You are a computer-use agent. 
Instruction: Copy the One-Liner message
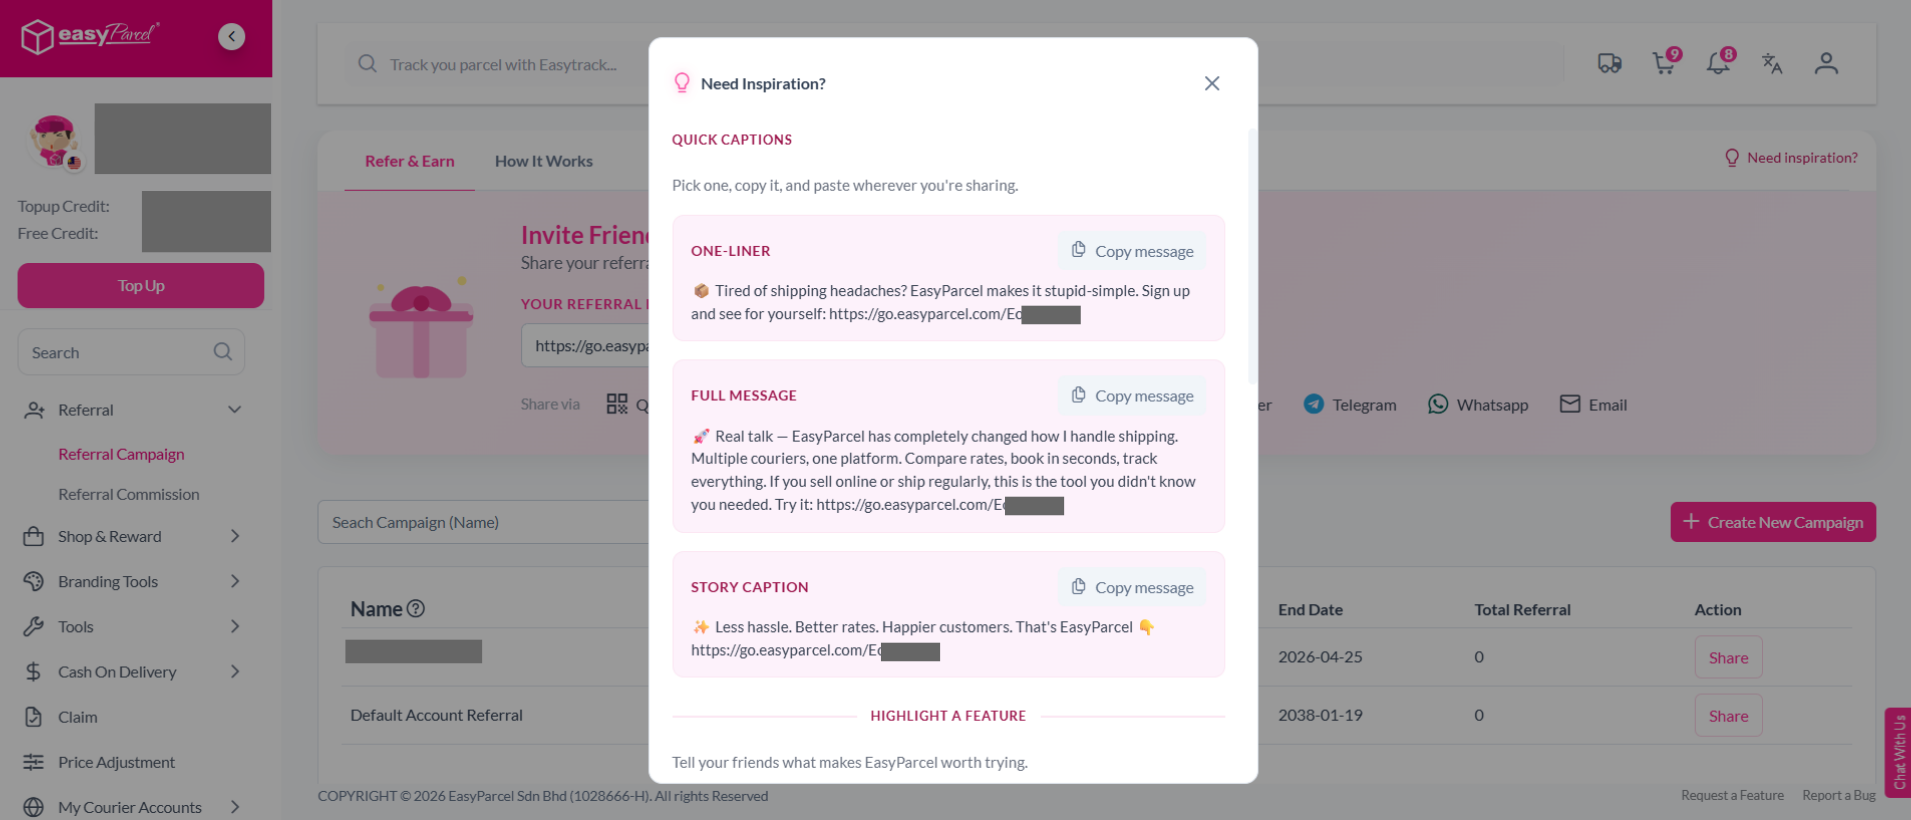[x=1132, y=251]
